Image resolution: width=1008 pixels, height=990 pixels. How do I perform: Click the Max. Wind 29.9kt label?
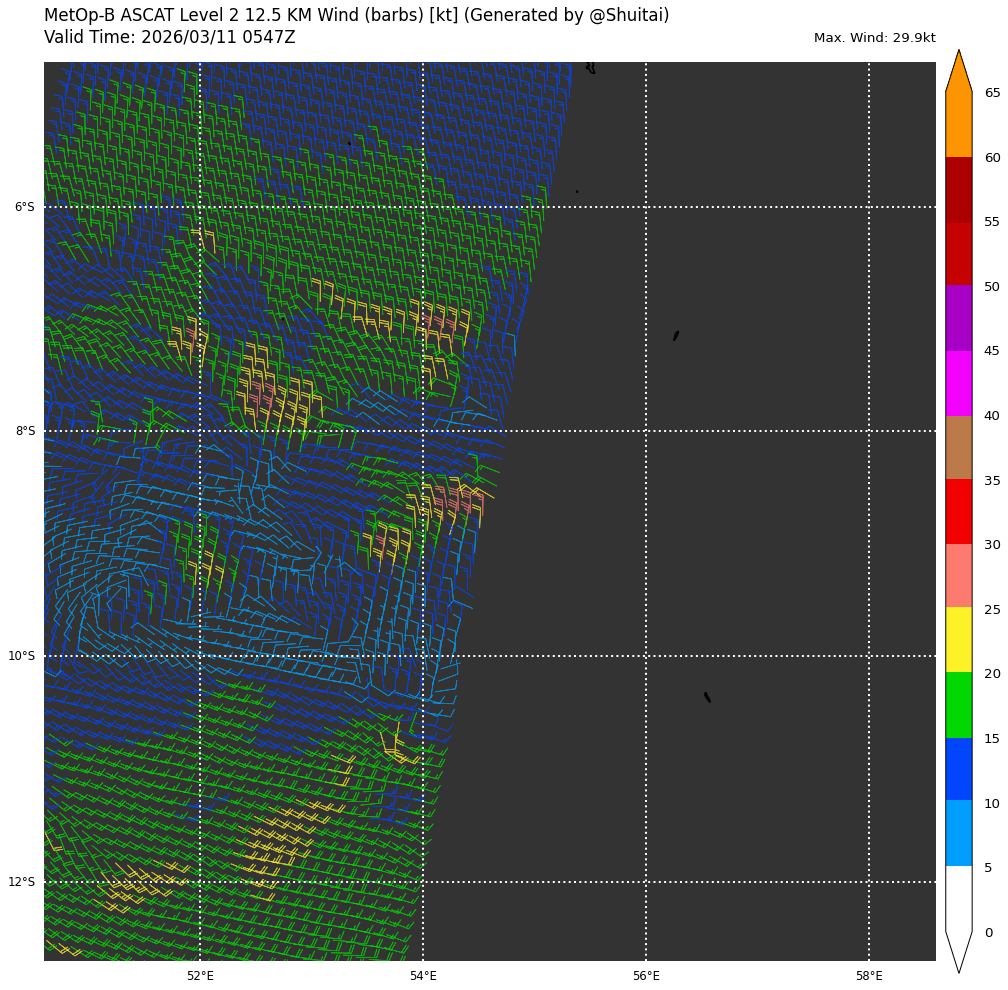click(x=874, y=38)
